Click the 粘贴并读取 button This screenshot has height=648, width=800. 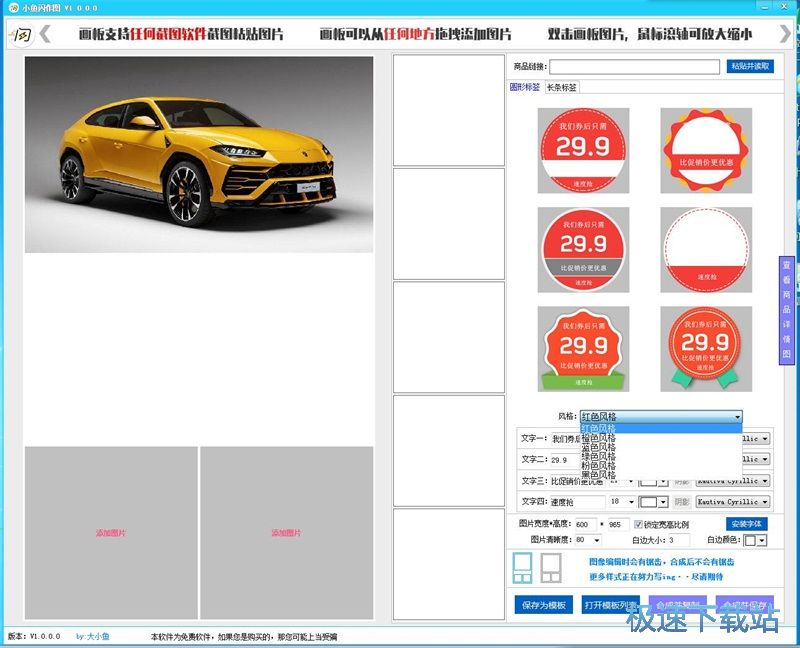[749, 67]
